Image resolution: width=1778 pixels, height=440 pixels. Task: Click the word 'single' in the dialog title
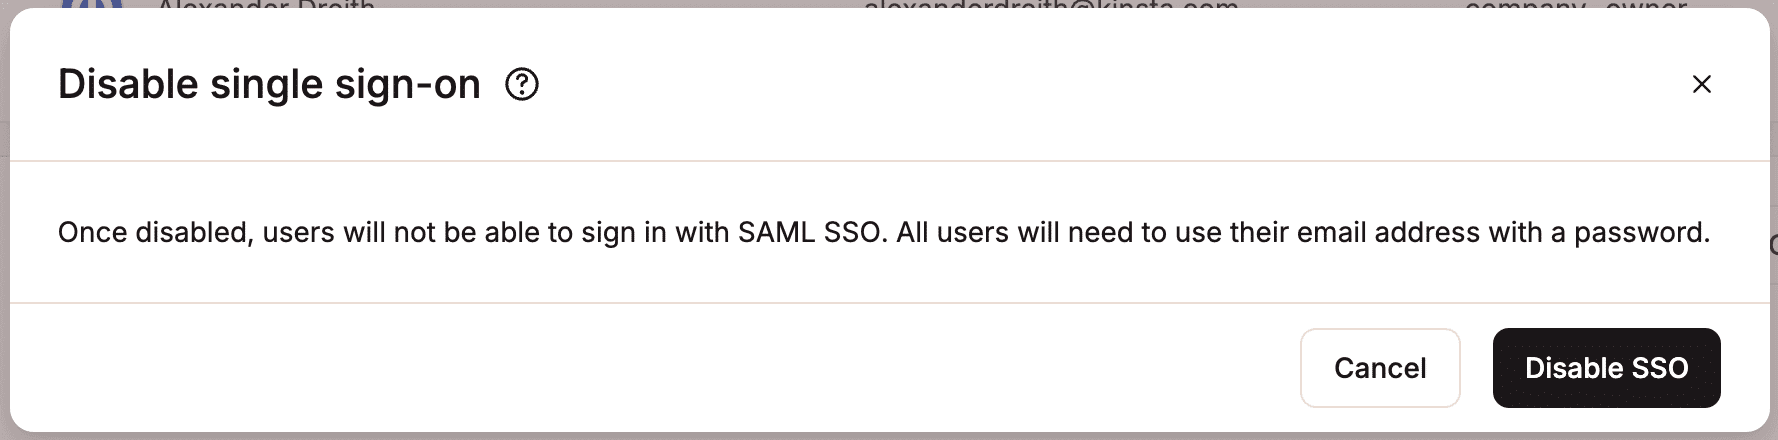(266, 85)
